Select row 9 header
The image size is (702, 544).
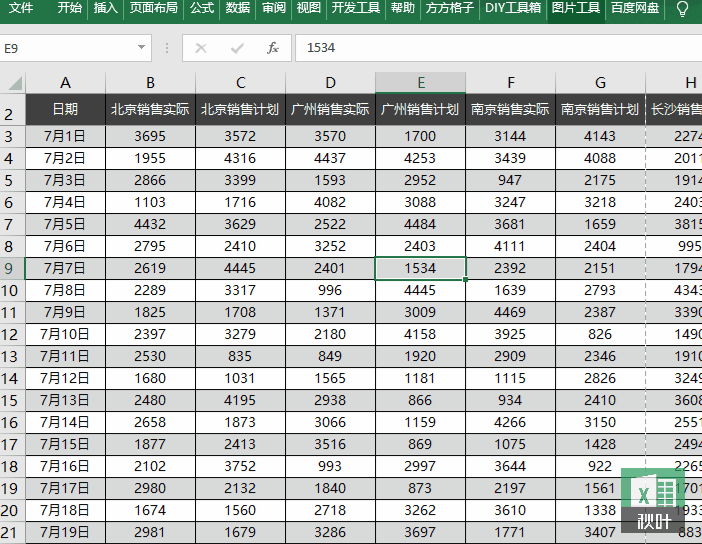pos(13,268)
